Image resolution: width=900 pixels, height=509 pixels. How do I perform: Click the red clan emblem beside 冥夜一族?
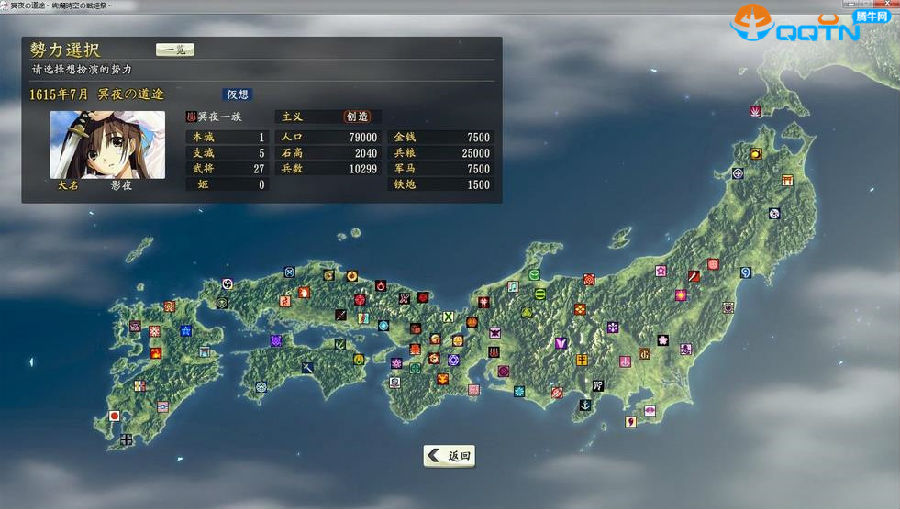coord(191,117)
